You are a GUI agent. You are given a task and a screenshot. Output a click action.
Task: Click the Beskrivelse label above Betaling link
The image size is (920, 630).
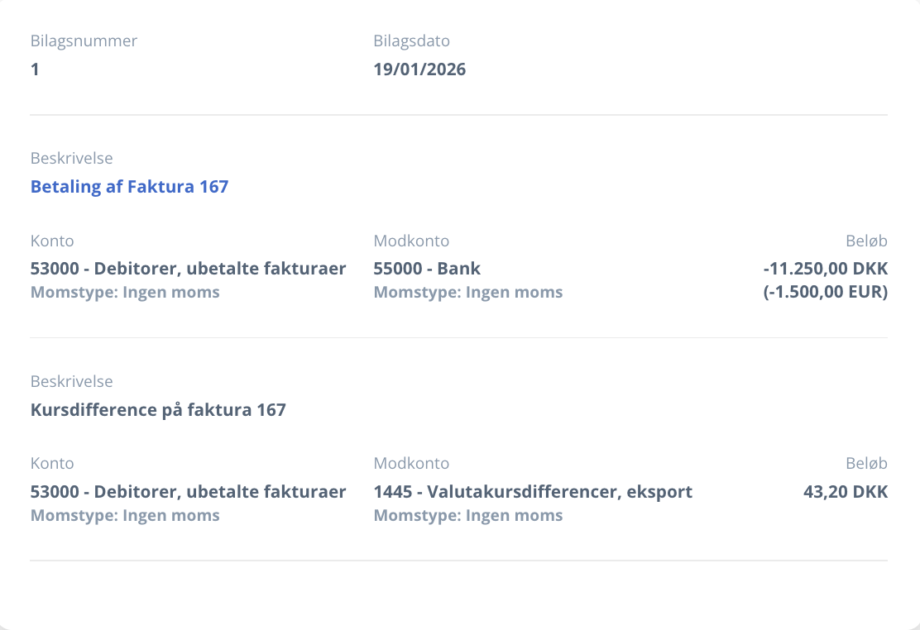[x=71, y=159]
